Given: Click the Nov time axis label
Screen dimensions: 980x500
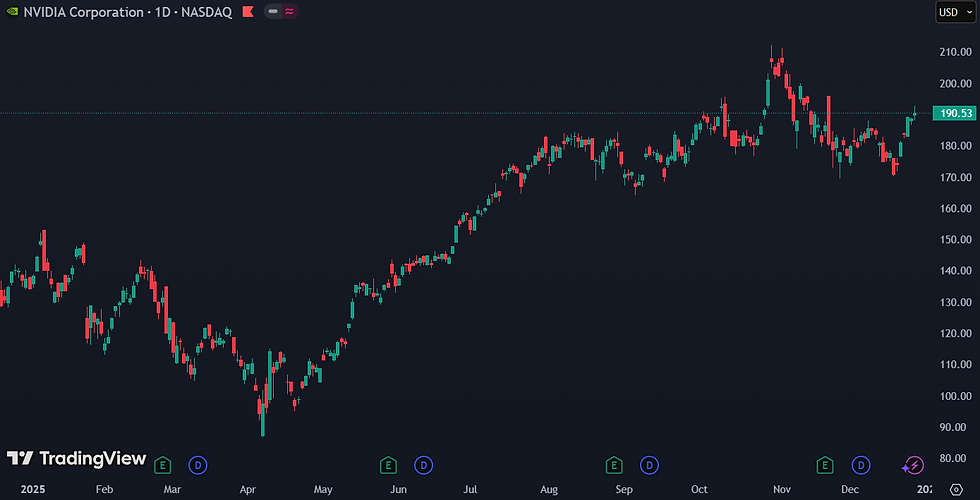Looking at the screenshot, I should 781,489.
